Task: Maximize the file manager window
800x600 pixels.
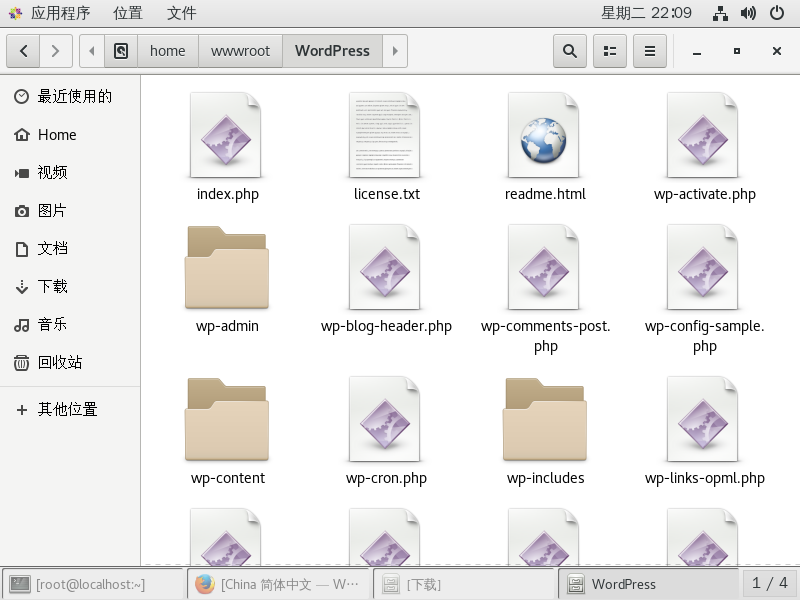Action: click(737, 51)
